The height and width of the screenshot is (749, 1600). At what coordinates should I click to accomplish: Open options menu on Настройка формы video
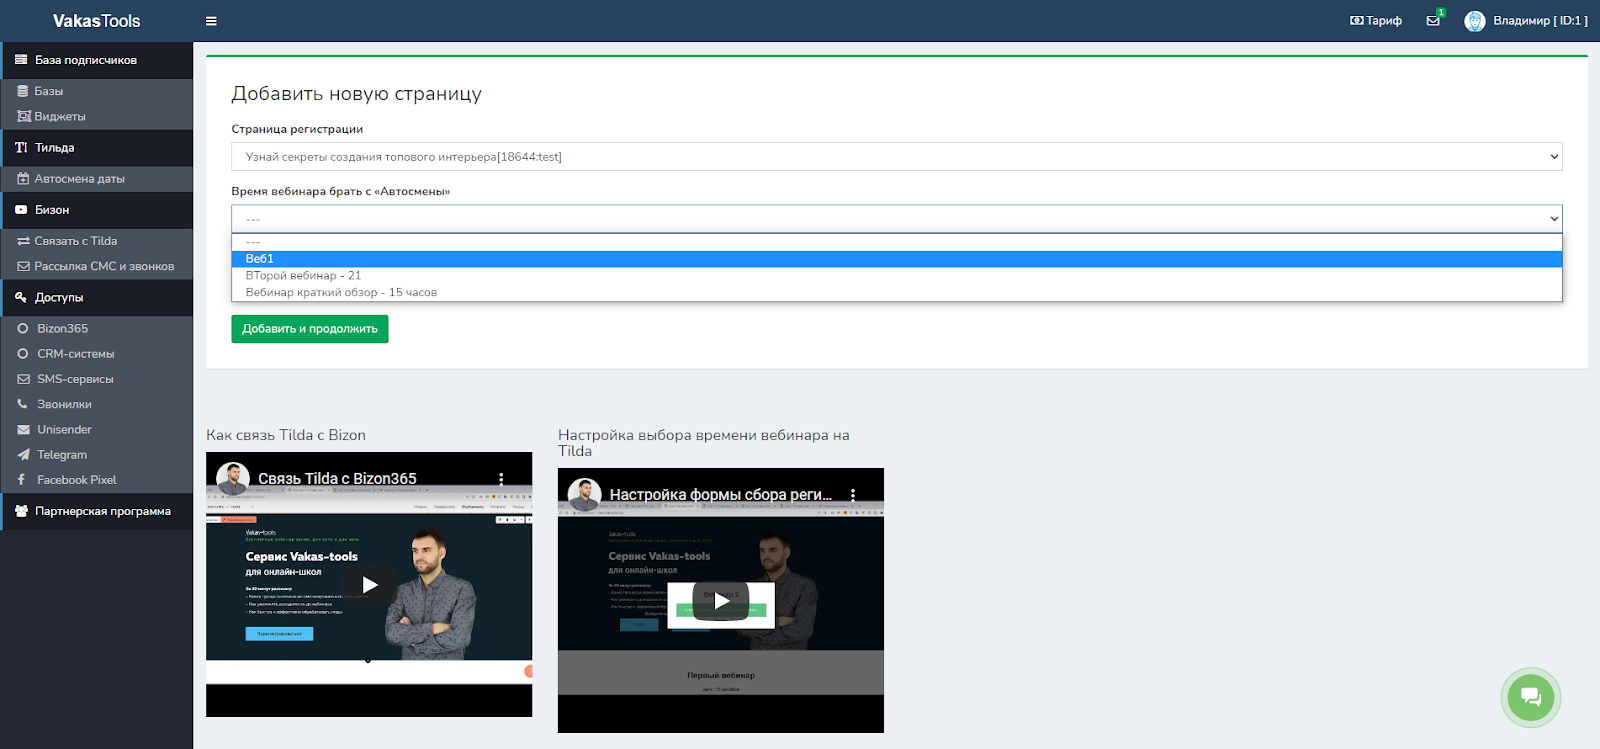(853, 495)
